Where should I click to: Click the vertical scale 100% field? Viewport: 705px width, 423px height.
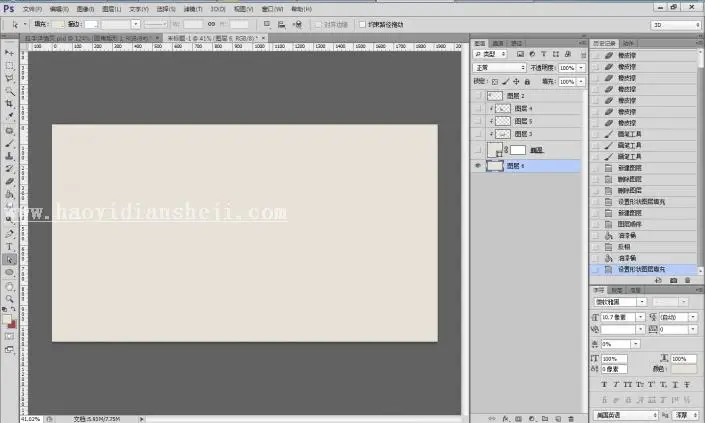point(614,359)
